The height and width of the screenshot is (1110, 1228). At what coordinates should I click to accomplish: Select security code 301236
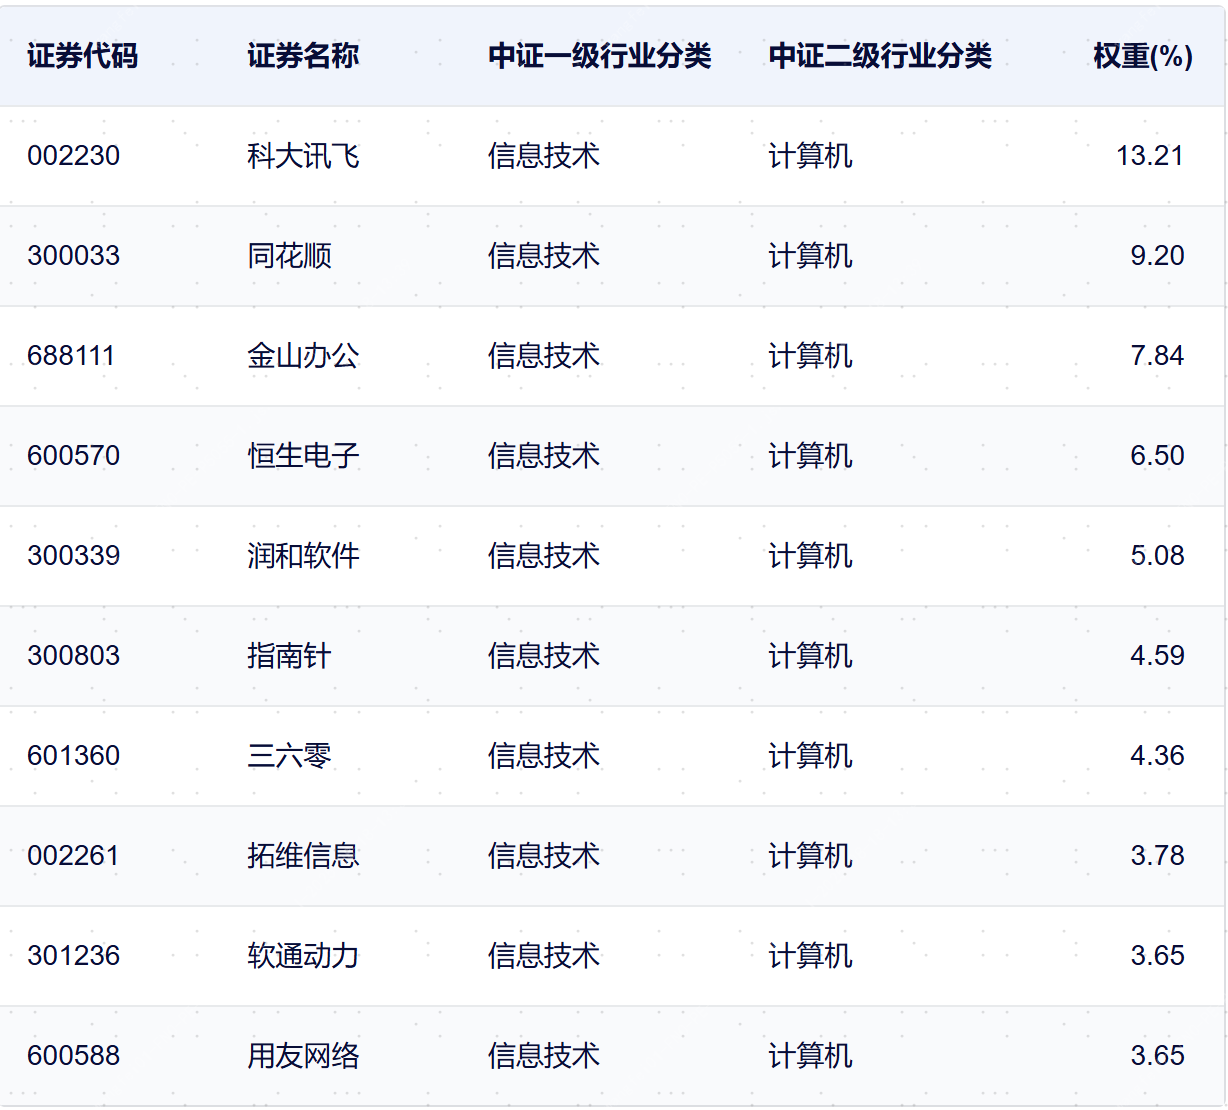pos(74,956)
